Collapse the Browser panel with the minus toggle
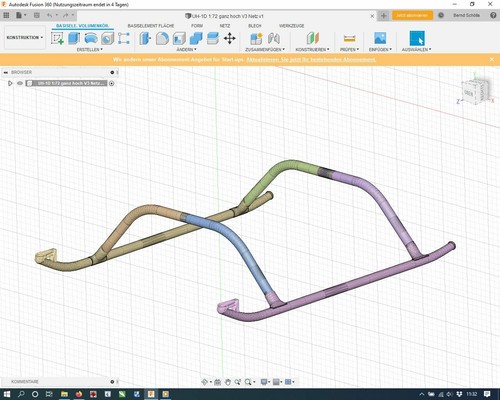This screenshot has width=500, height=400. coord(6,72)
